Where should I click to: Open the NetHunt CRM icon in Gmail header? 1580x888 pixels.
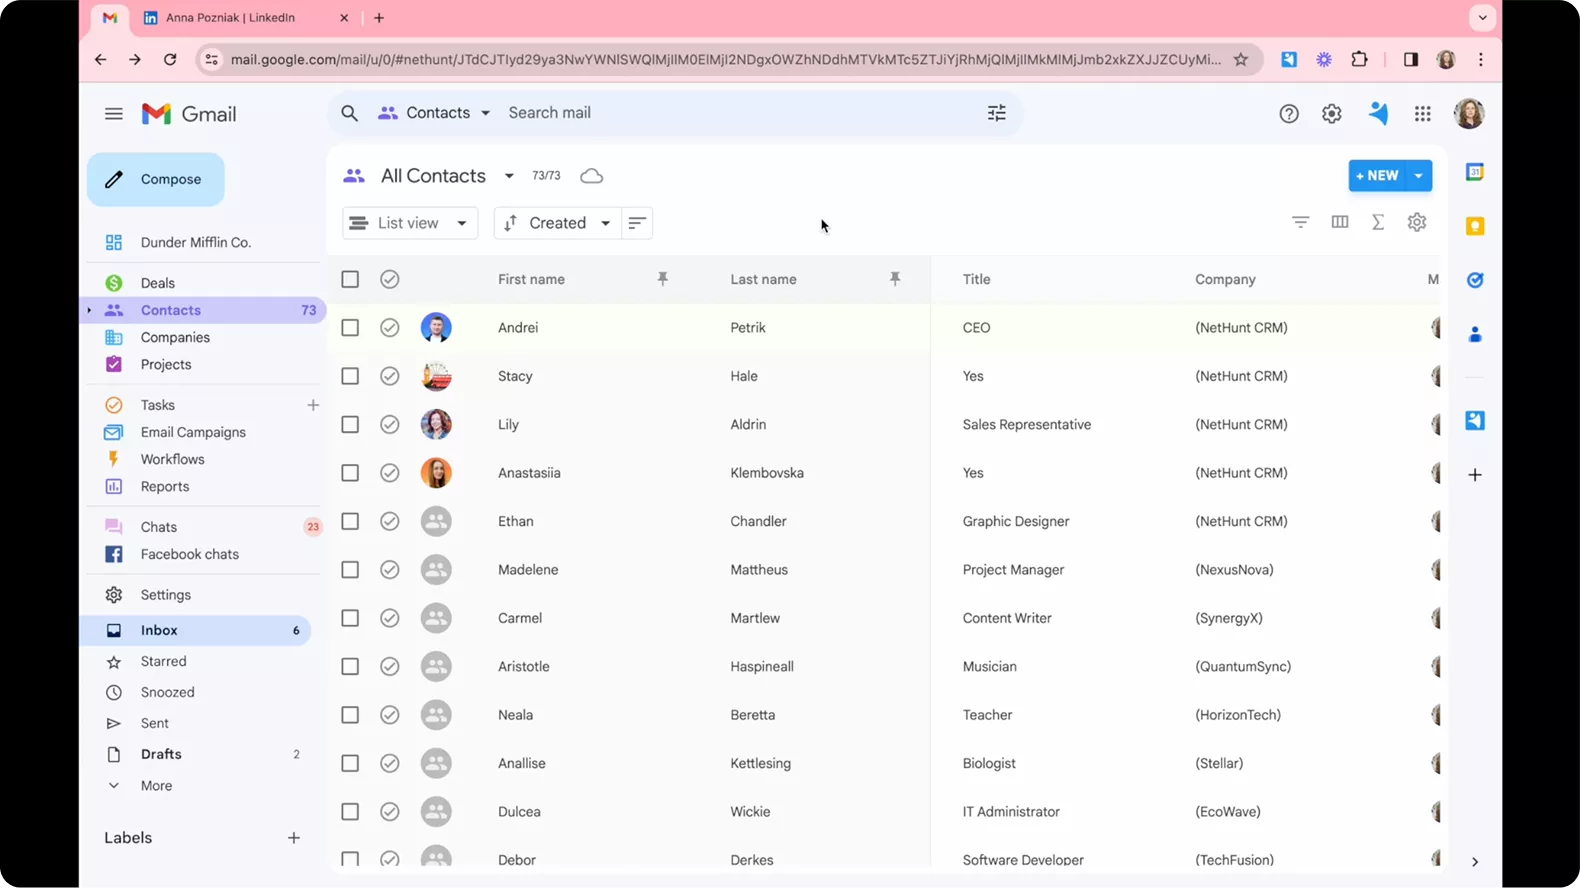point(1378,114)
